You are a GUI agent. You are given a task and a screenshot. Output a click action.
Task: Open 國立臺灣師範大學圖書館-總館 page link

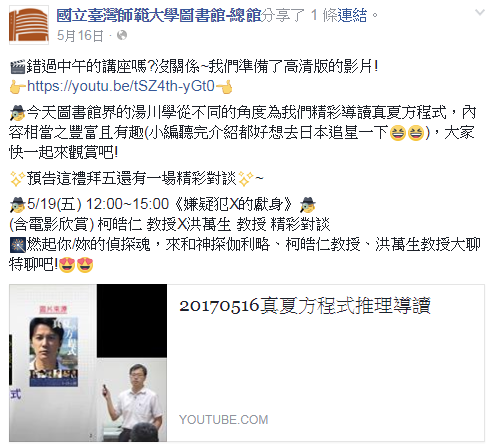click(x=159, y=15)
